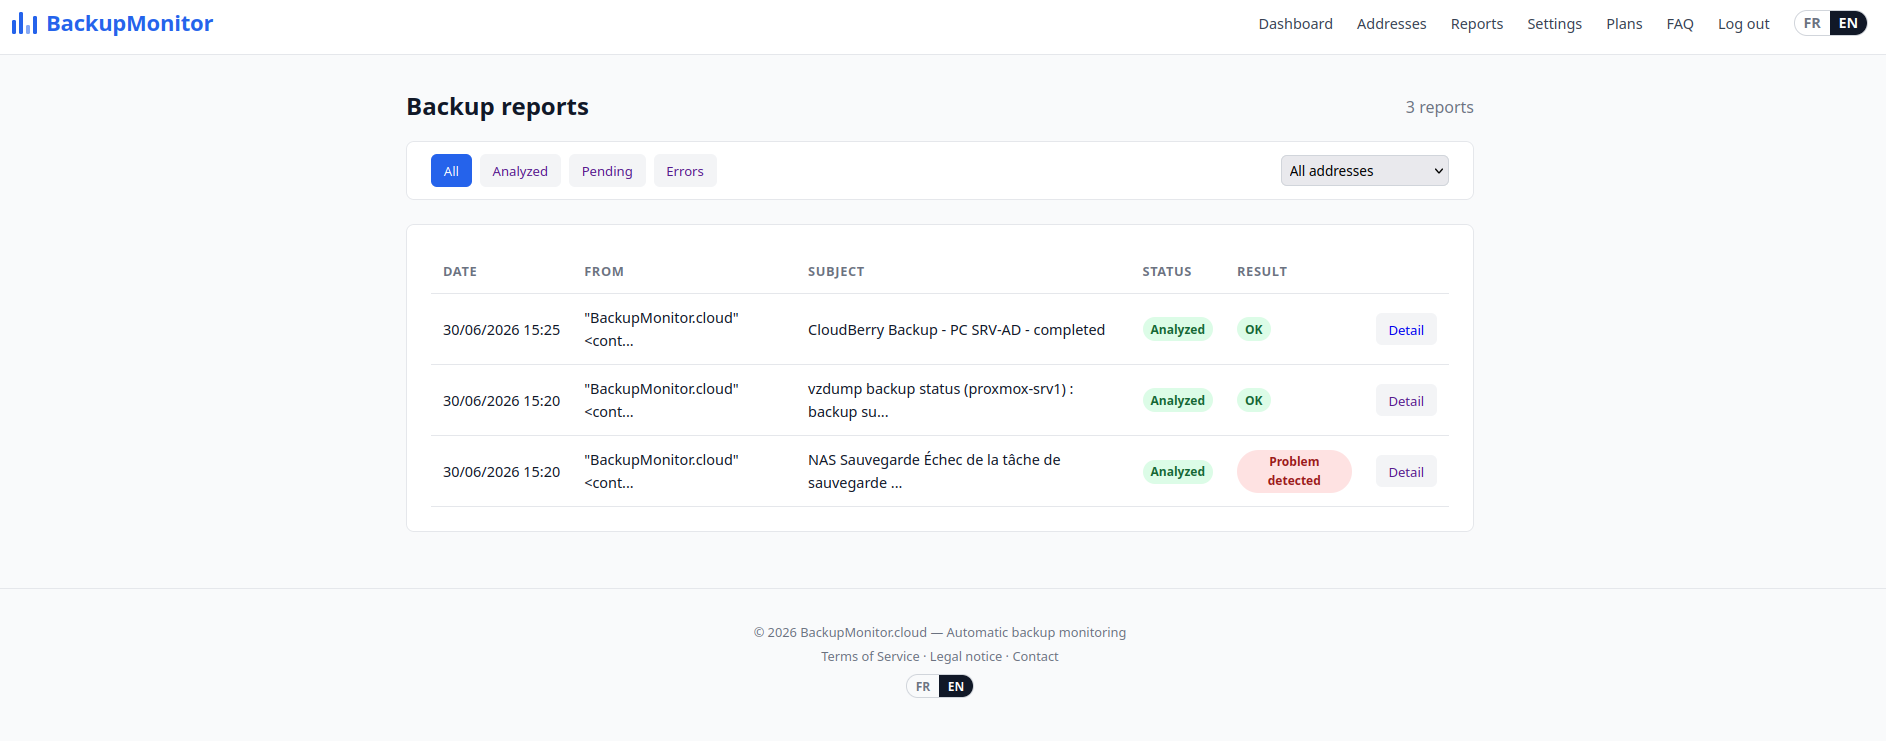Viewport: 1886px width, 741px height.
Task: Click OK result in vzdump row
Action: click(1253, 401)
